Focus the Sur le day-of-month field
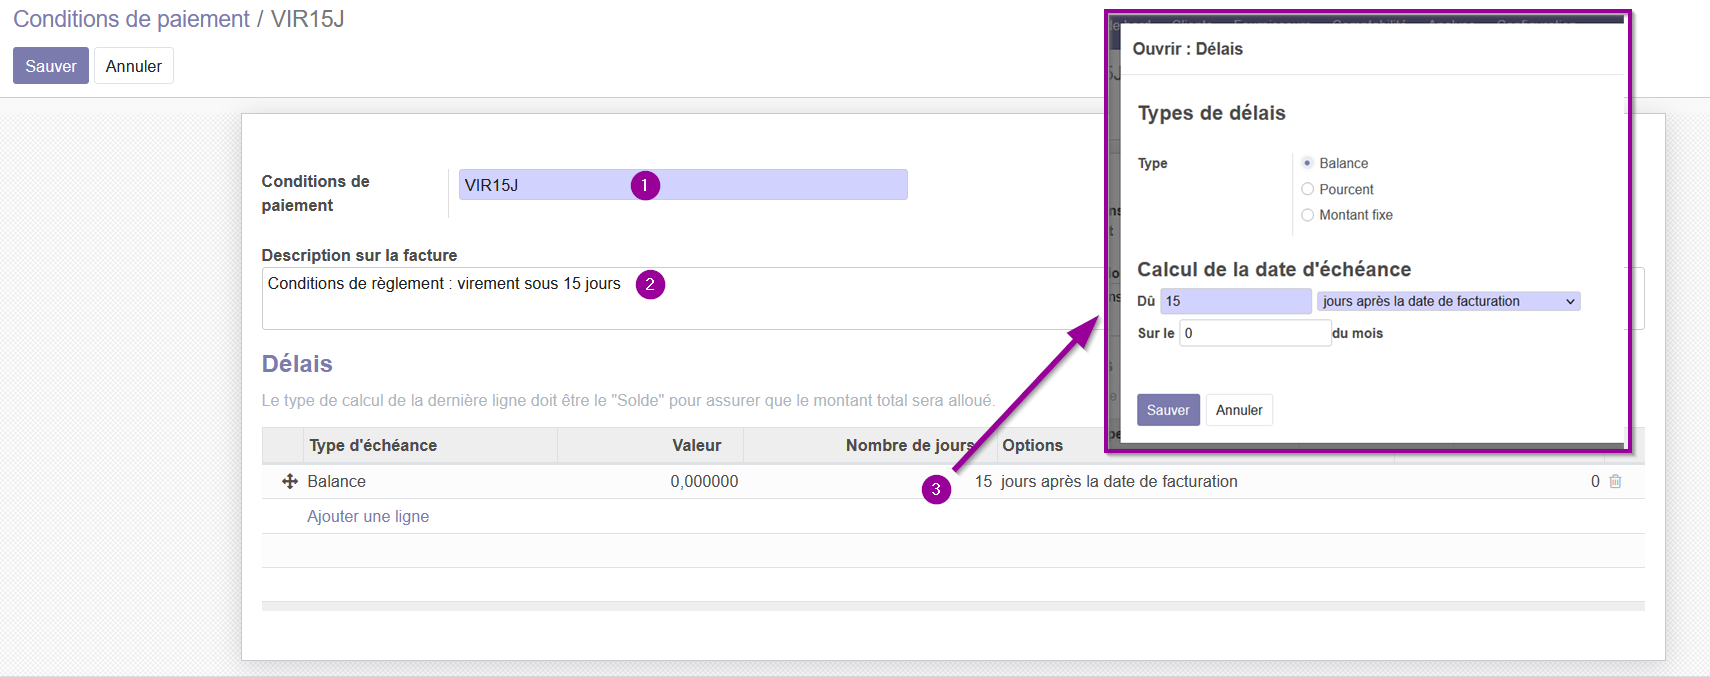Screen dimensions: 1710x677 click(x=1255, y=333)
